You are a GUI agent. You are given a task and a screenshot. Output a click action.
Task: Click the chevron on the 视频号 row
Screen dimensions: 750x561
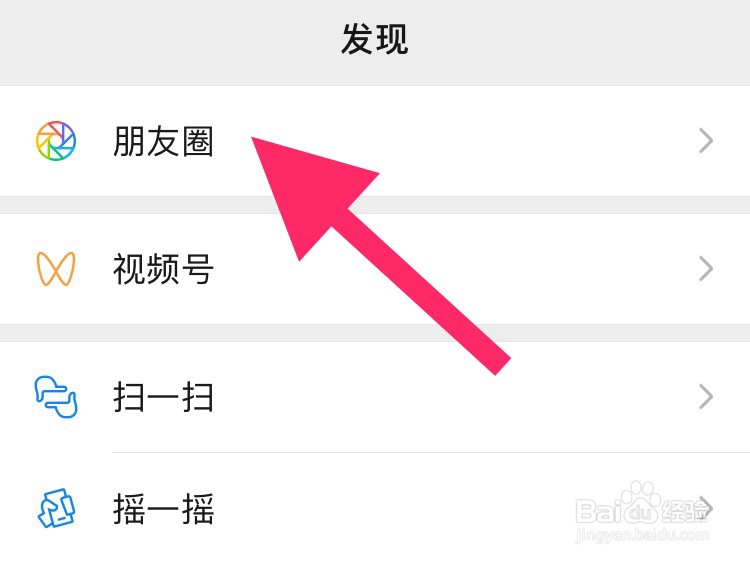coord(706,269)
